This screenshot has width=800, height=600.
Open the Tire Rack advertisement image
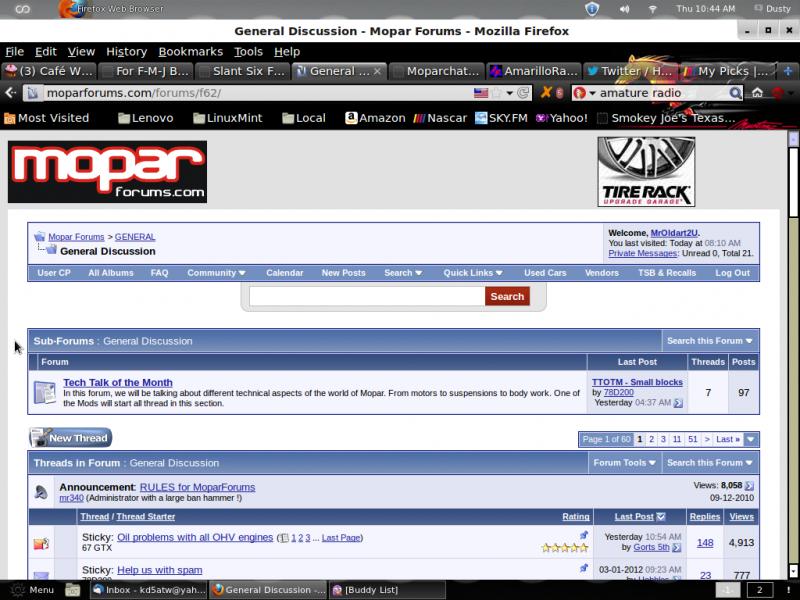(x=645, y=172)
